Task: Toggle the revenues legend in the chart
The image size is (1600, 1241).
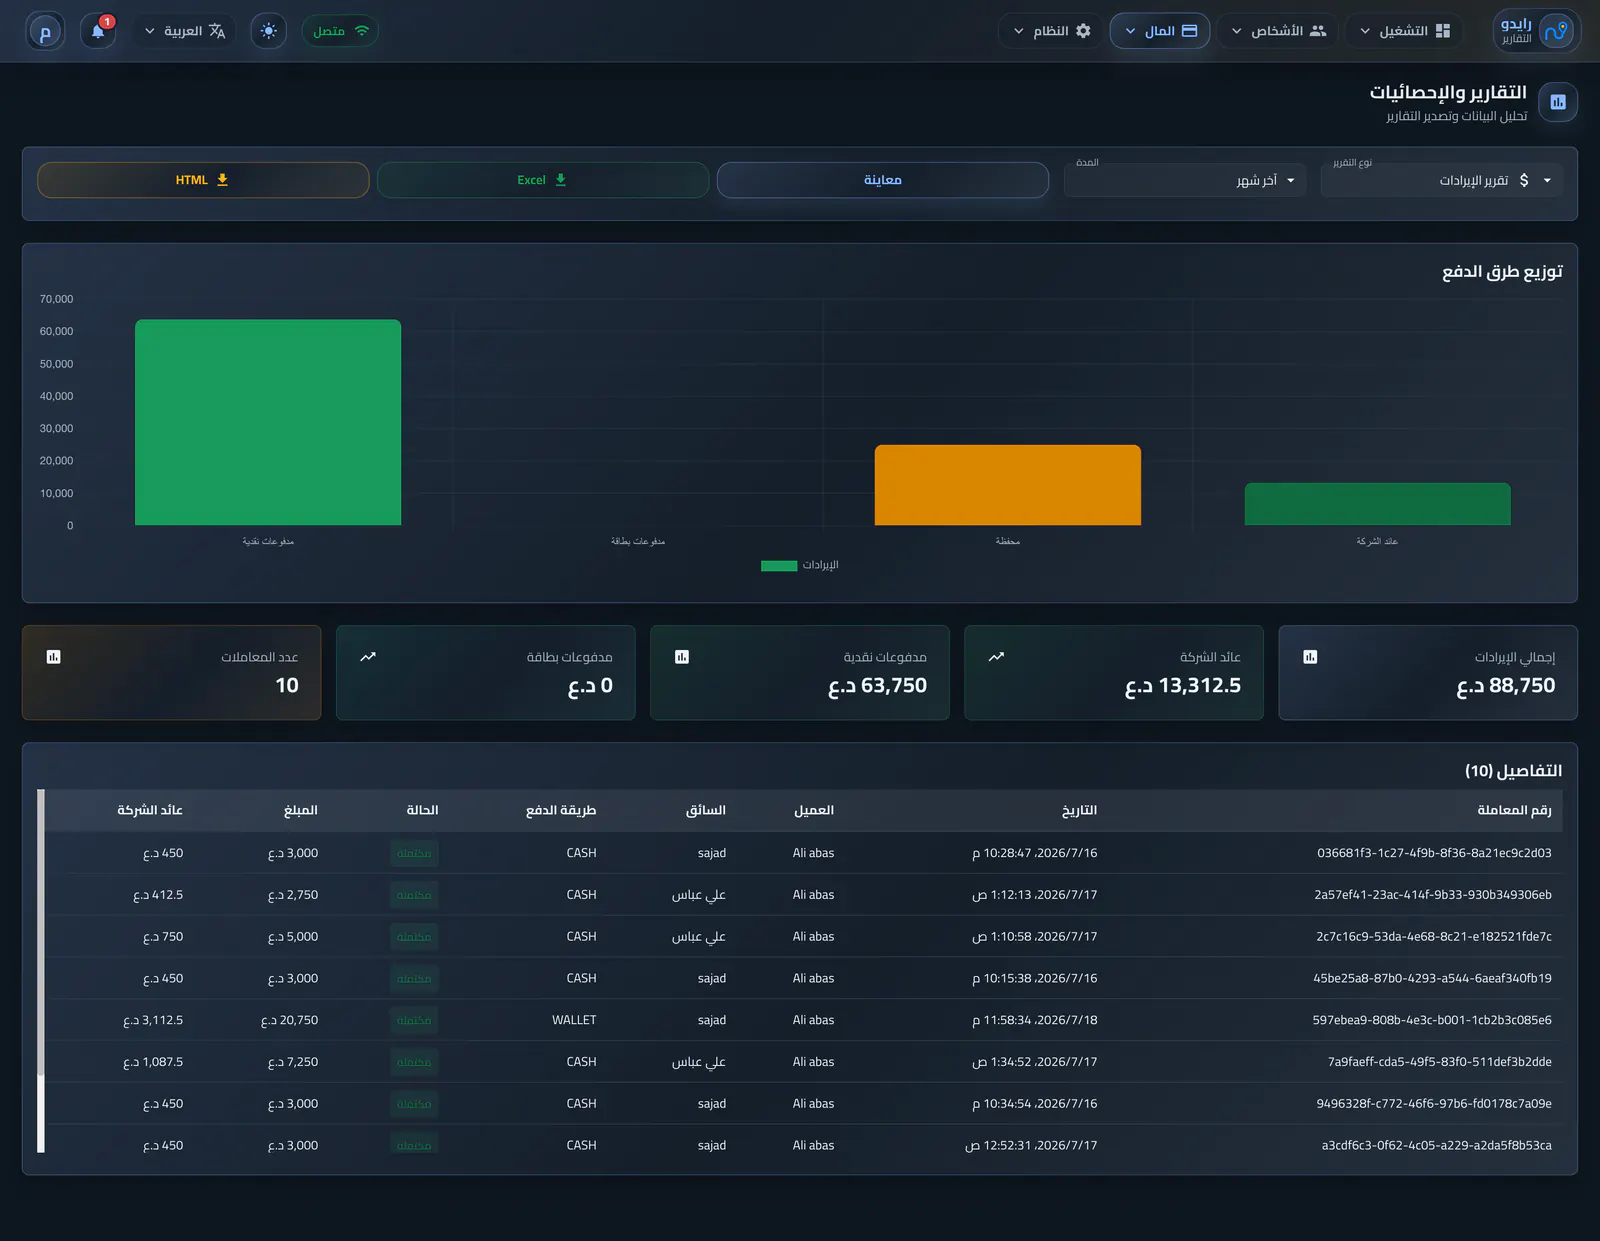Action: tap(800, 565)
